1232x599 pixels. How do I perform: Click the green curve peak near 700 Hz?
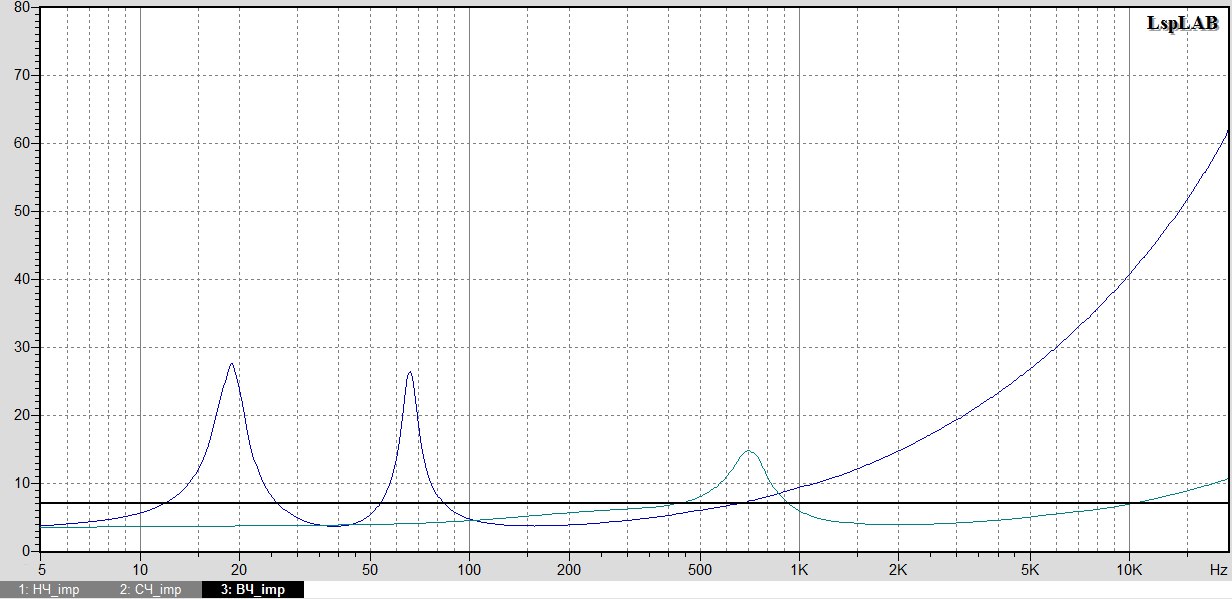coord(747,452)
